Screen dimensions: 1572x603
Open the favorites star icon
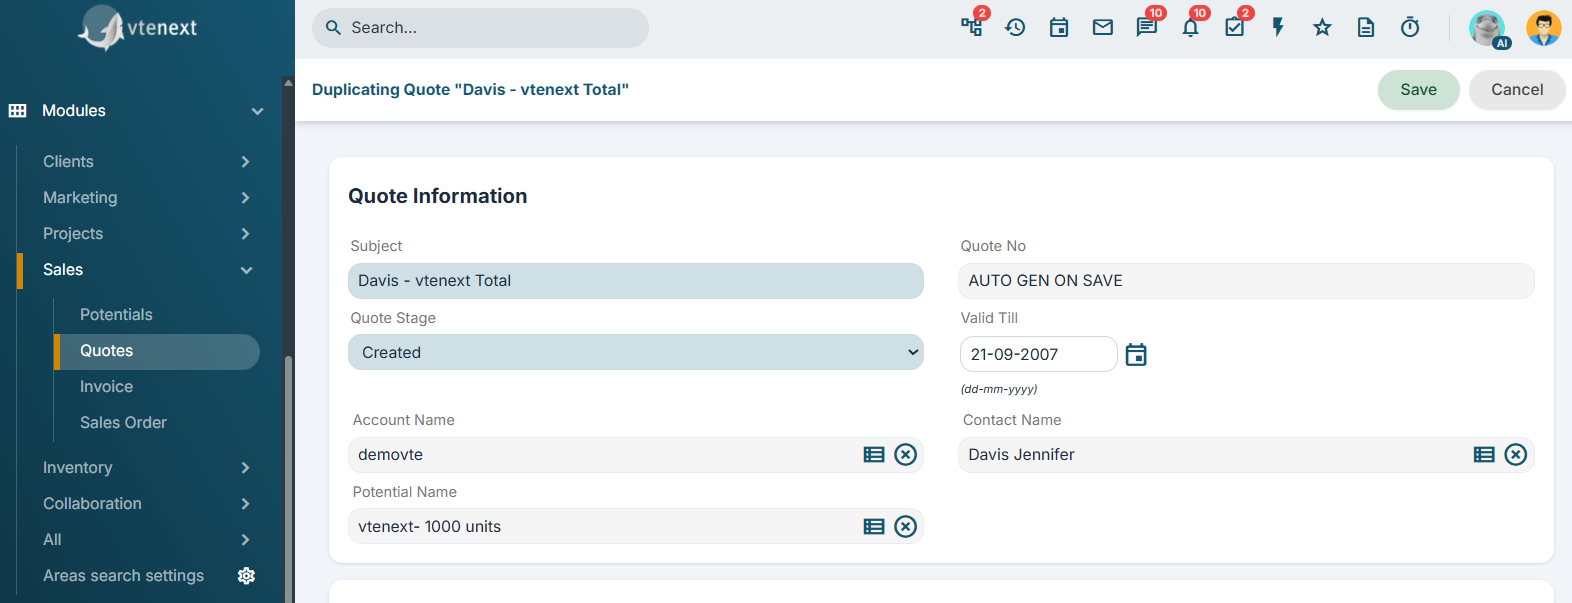(x=1322, y=28)
